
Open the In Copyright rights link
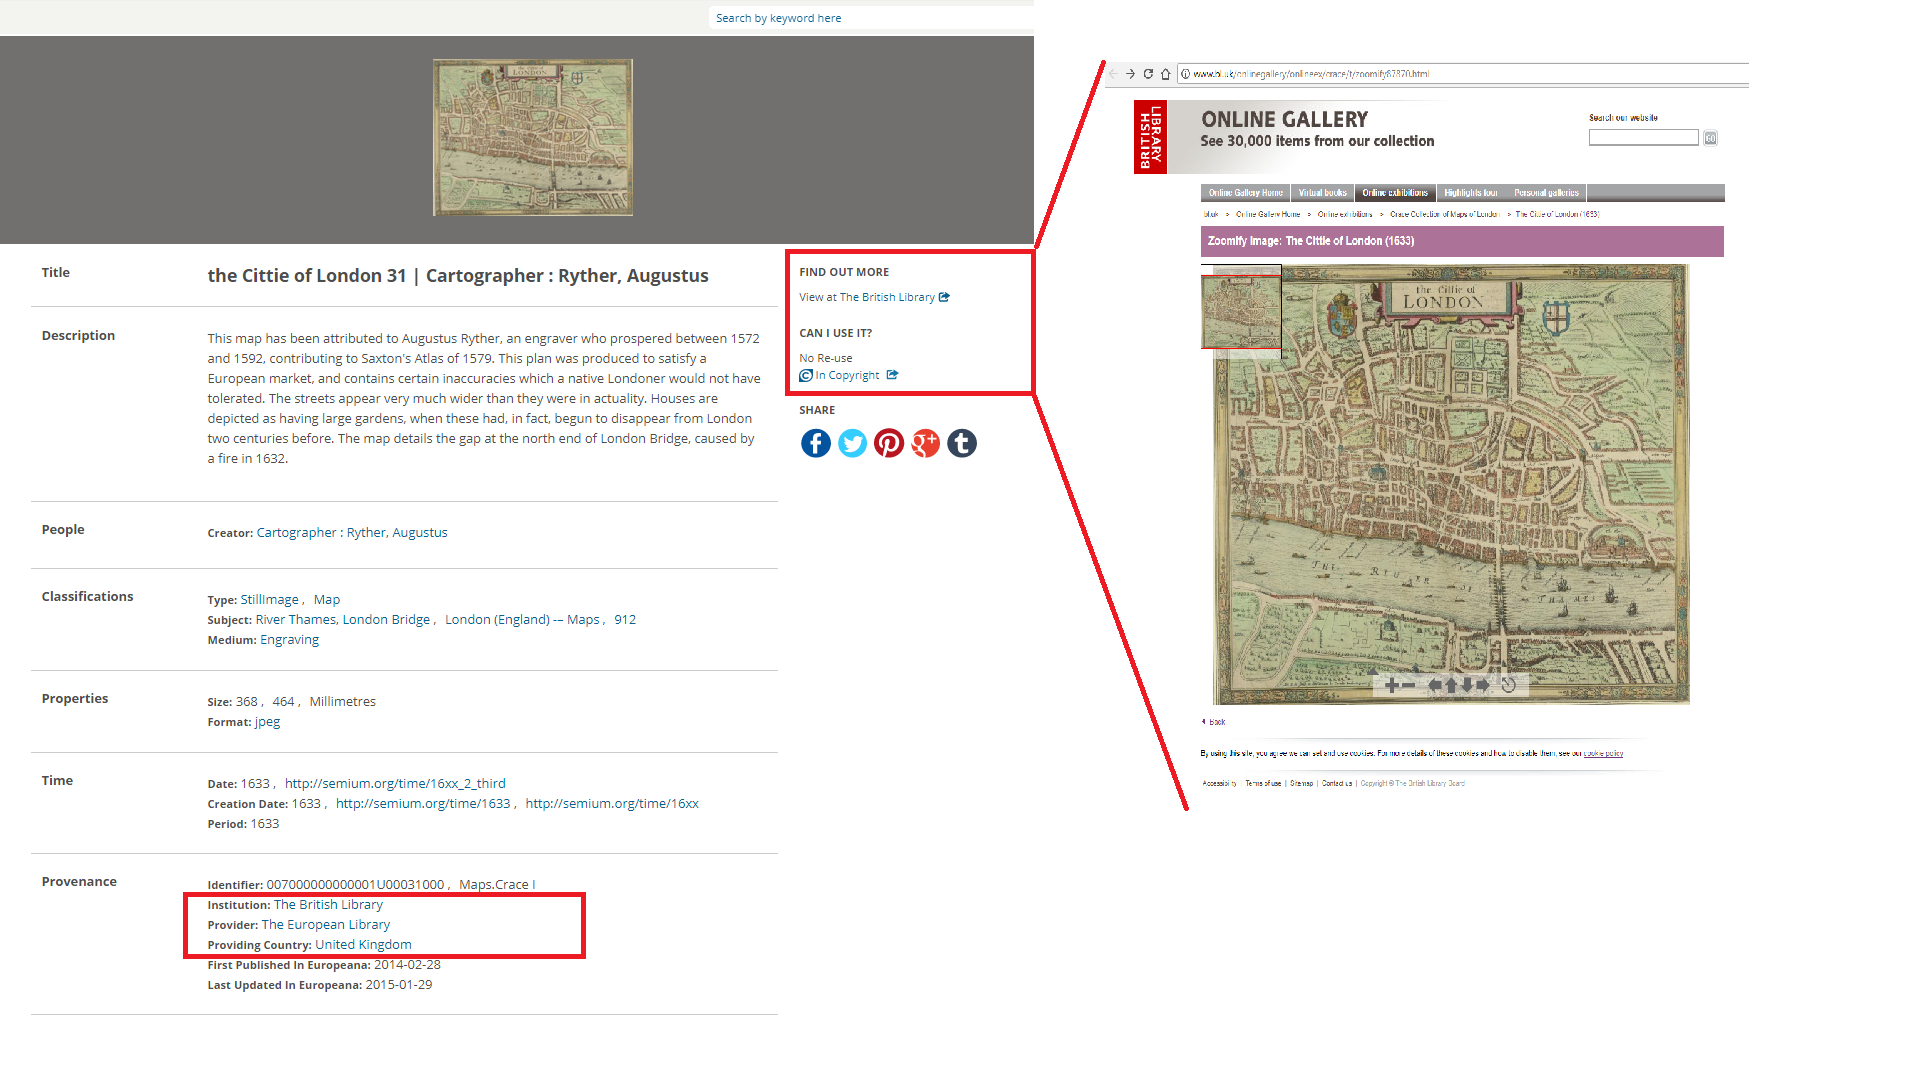tap(847, 375)
